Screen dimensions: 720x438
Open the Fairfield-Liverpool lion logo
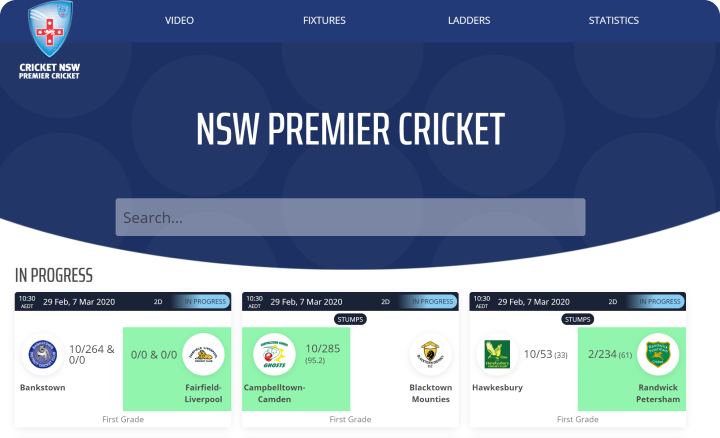click(x=203, y=354)
